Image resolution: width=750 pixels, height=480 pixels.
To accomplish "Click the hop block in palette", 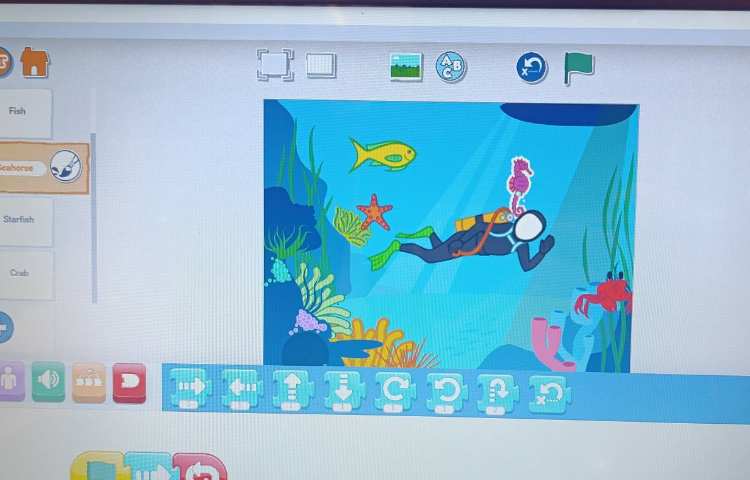I will pyautogui.click(x=497, y=393).
